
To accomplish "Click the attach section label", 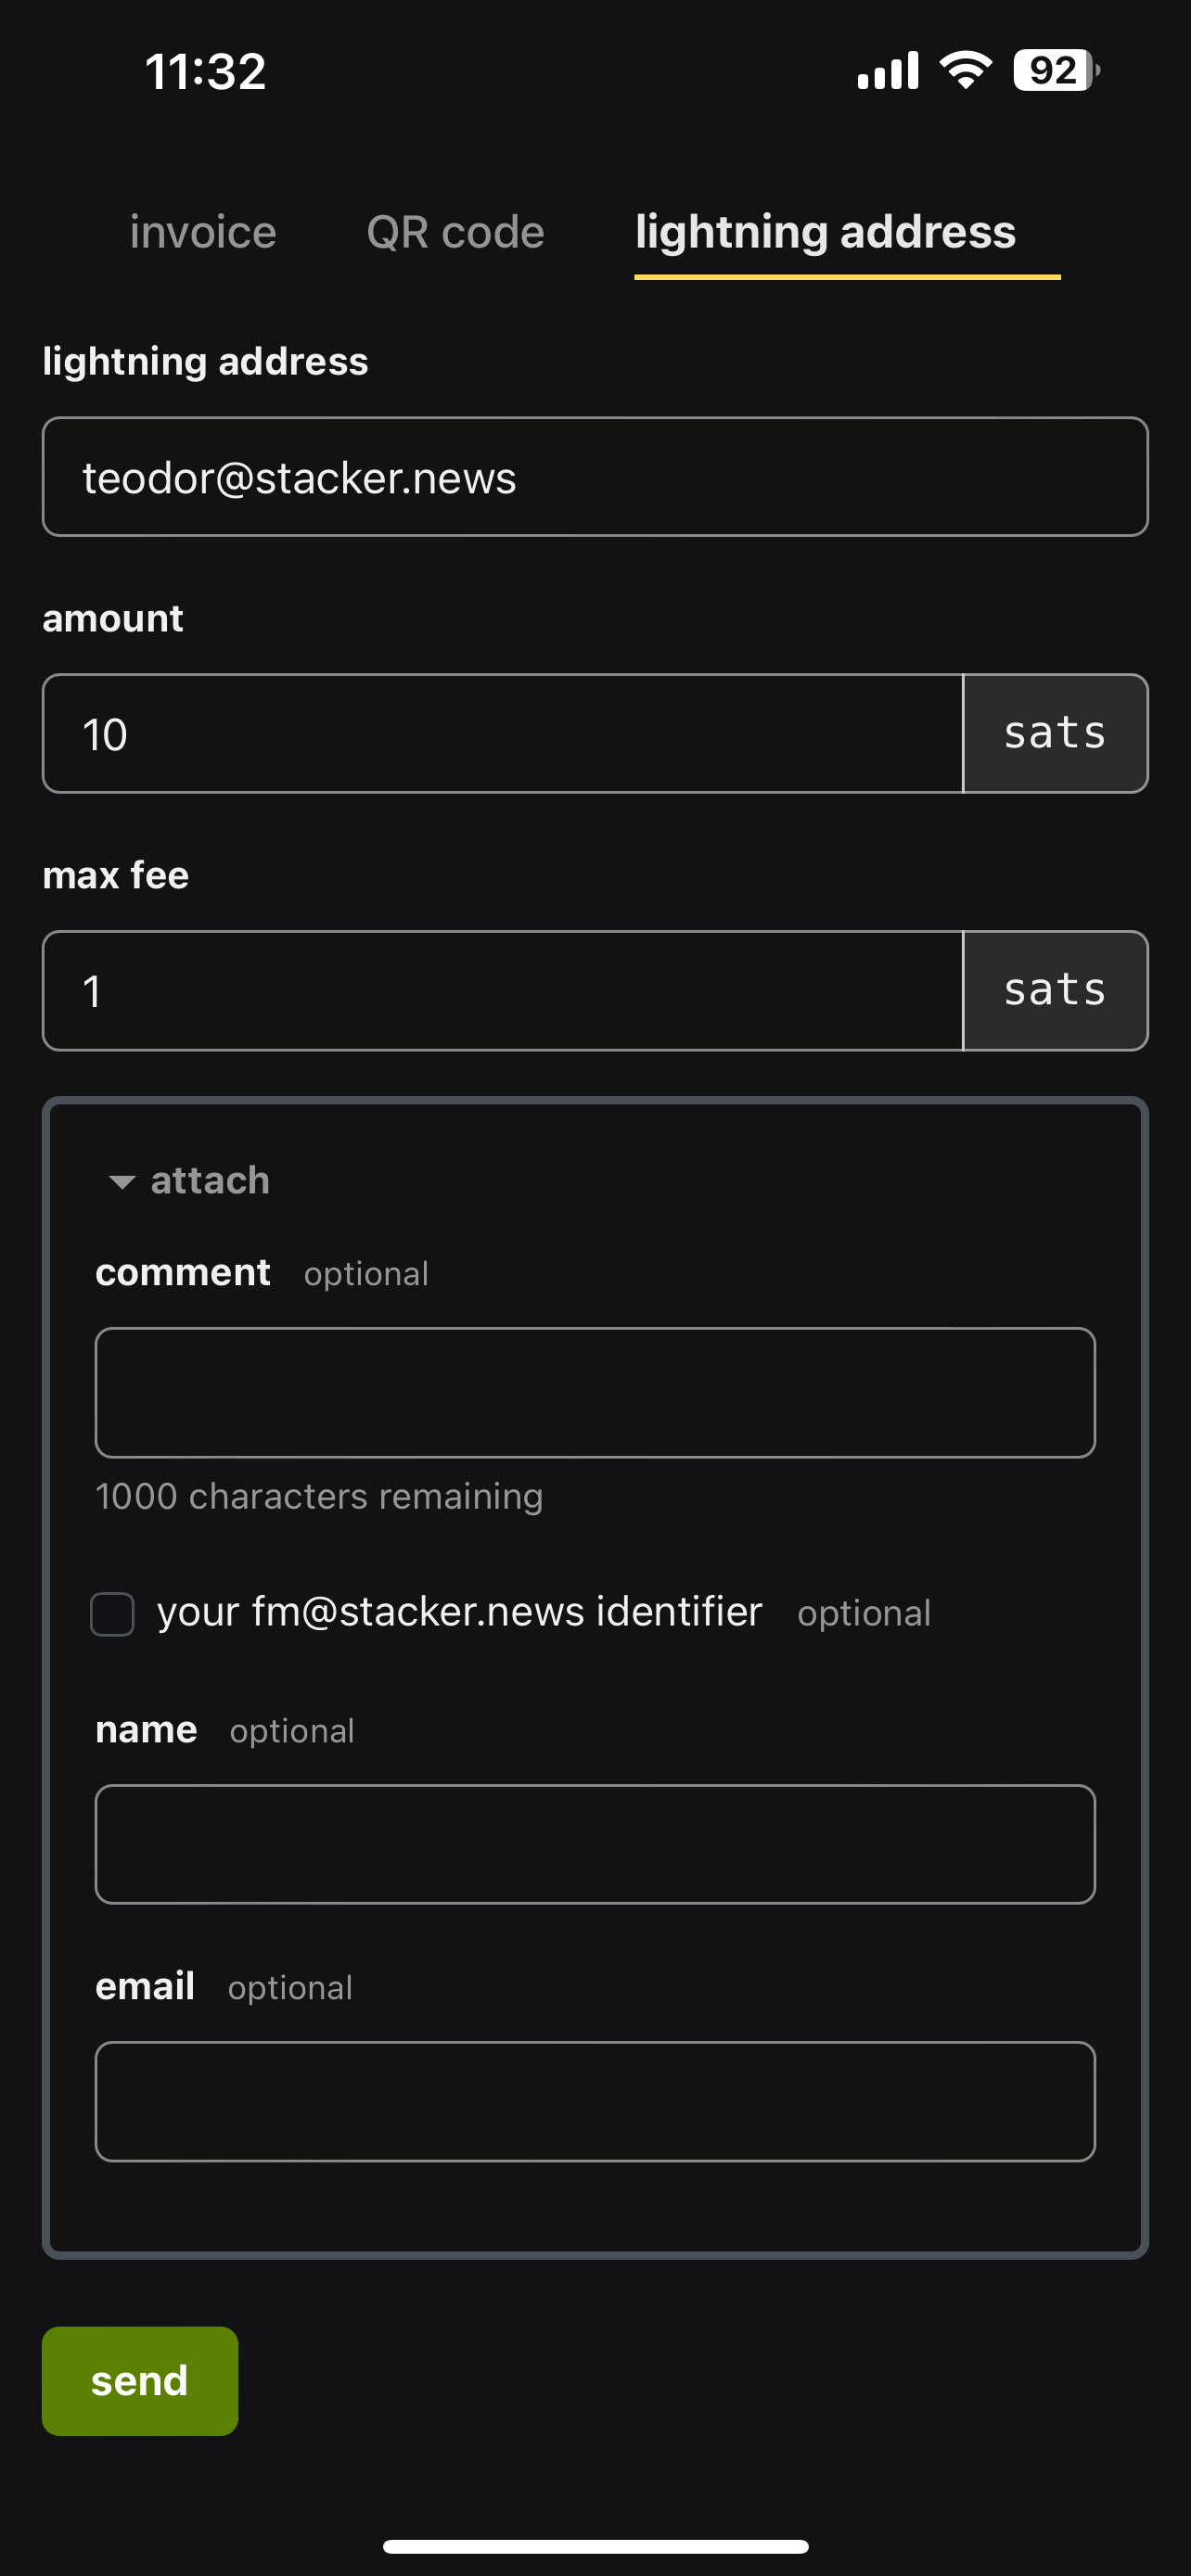I will pos(210,1181).
